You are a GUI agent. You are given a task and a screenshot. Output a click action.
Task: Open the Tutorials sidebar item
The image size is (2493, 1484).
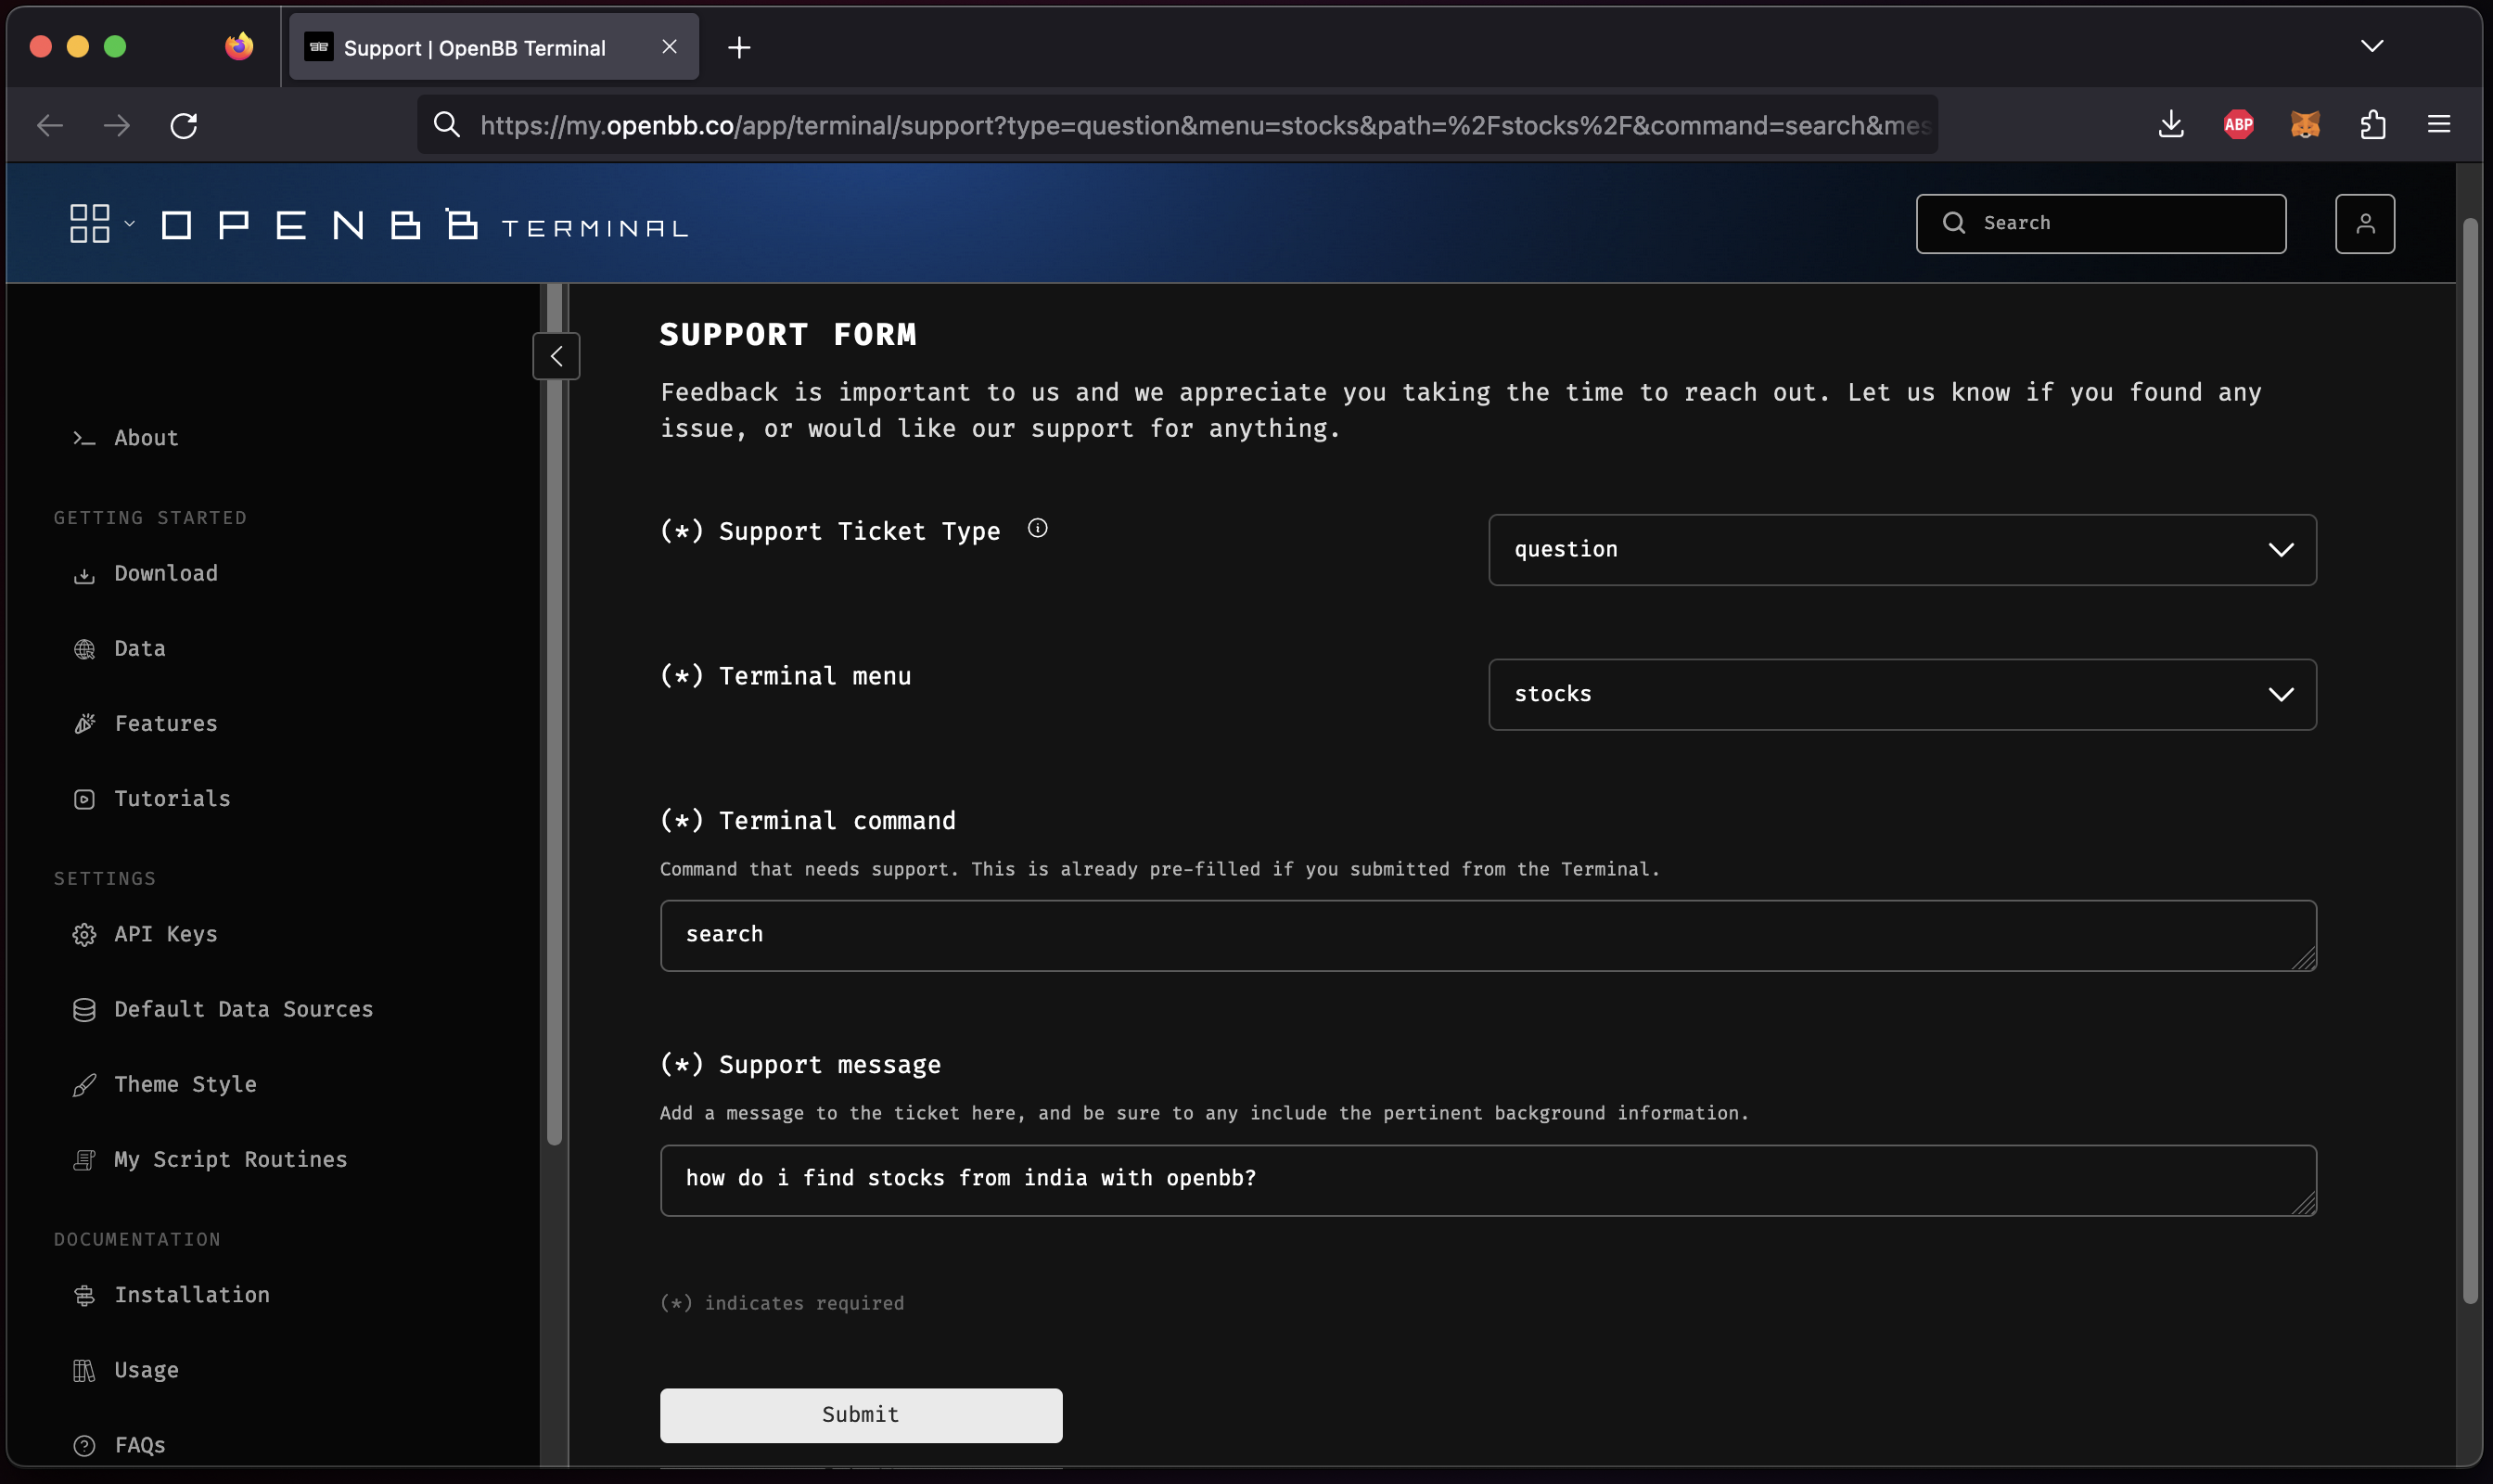point(172,799)
